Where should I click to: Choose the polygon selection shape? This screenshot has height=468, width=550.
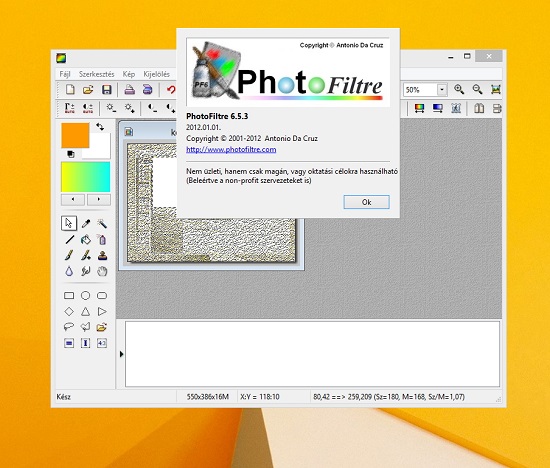[86, 327]
